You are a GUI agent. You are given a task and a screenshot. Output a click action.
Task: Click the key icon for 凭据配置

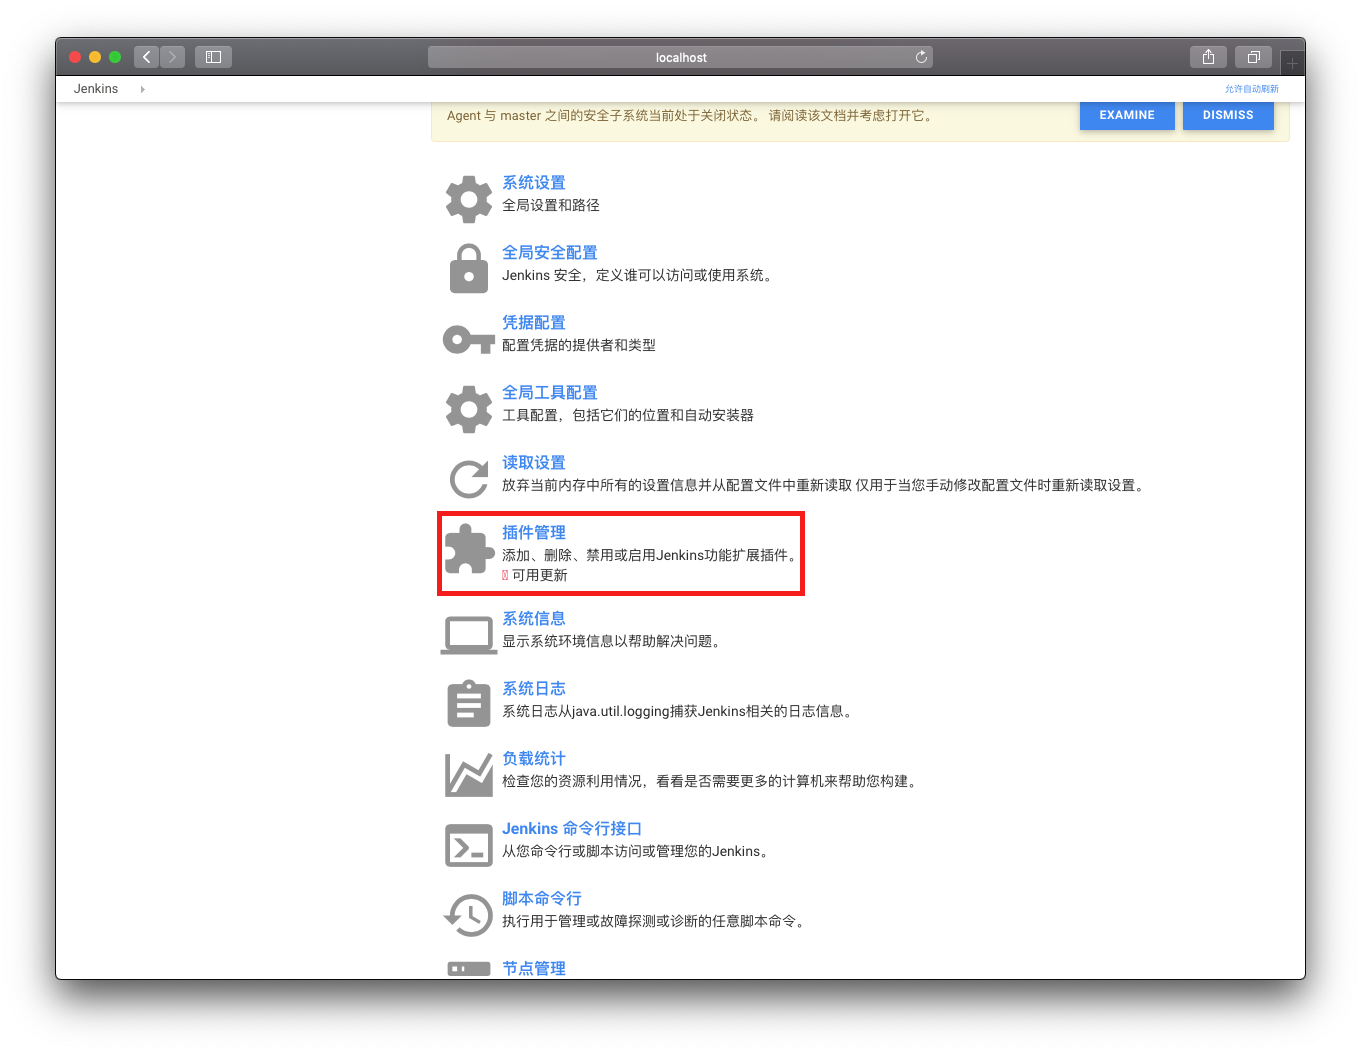tap(468, 340)
